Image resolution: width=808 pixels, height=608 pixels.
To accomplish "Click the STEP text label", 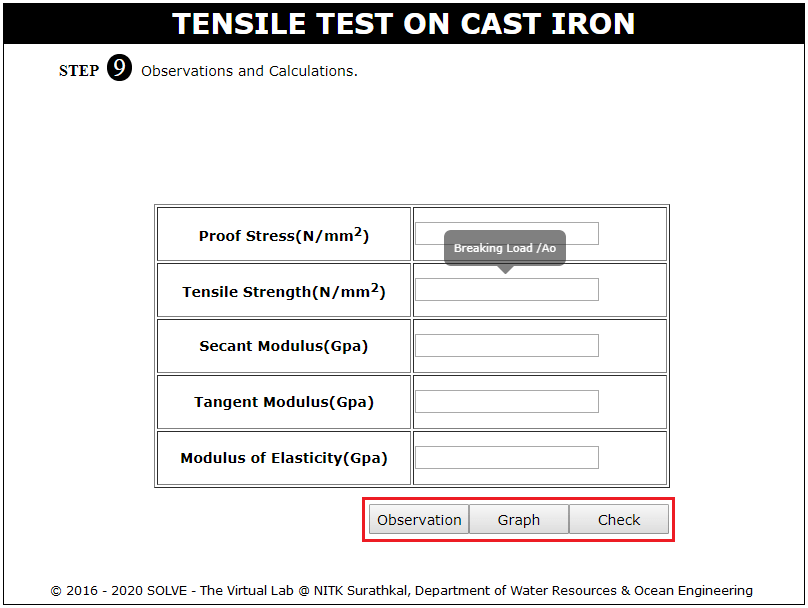I will (x=79, y=71).
